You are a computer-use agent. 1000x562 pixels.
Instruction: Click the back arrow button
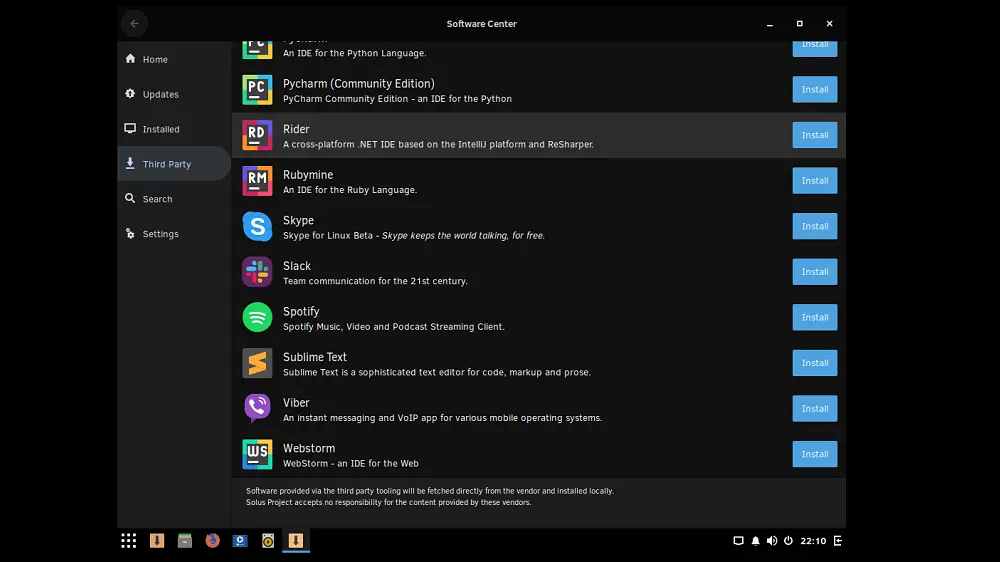tap(134, 24)
